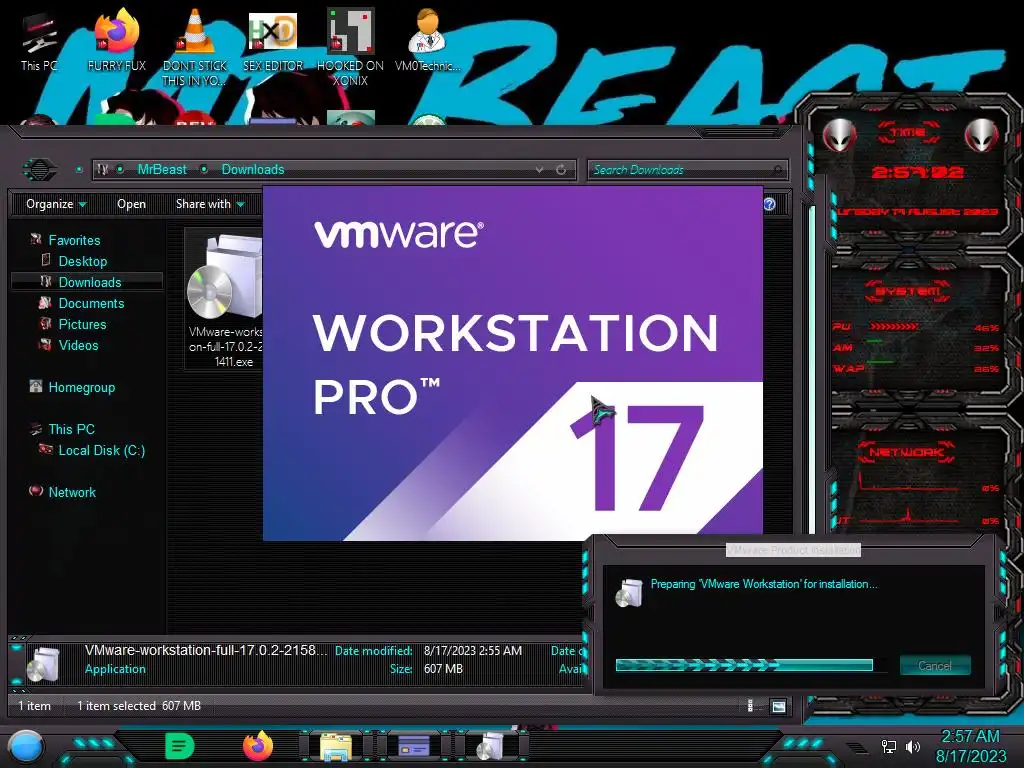Click the VMware installation progress bar
The image size is (1024, 768).
[744, 665]
